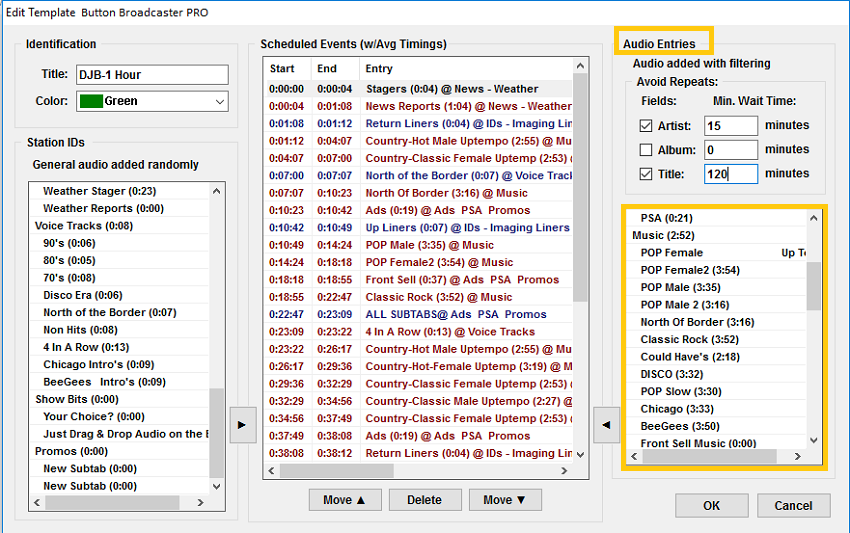This screenshot has height=533, width=850.
Task: Click the Delete button below events
Action: click(424, 500)
